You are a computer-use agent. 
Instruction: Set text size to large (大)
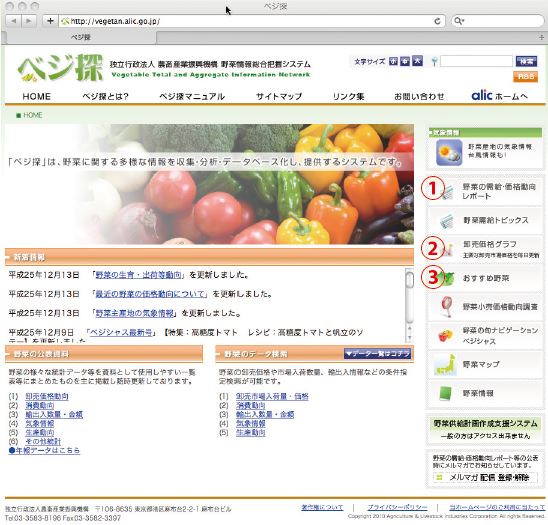pos(417,61)
